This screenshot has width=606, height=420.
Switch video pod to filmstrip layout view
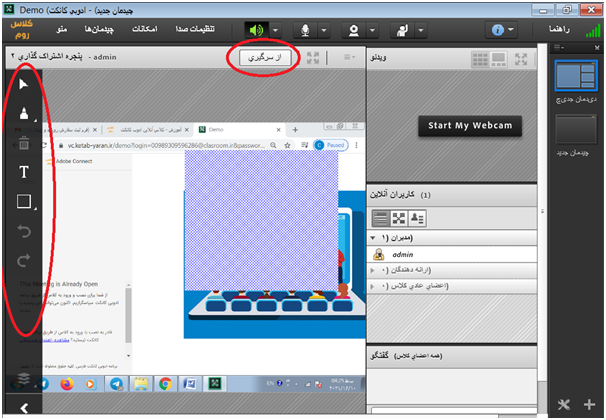tap(498, 60)
